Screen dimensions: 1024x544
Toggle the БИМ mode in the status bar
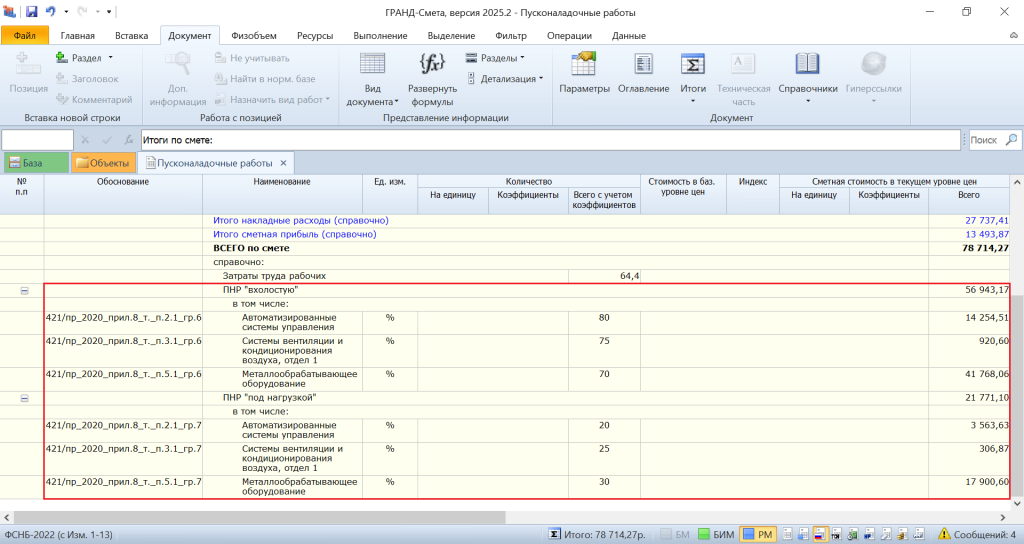716,535
